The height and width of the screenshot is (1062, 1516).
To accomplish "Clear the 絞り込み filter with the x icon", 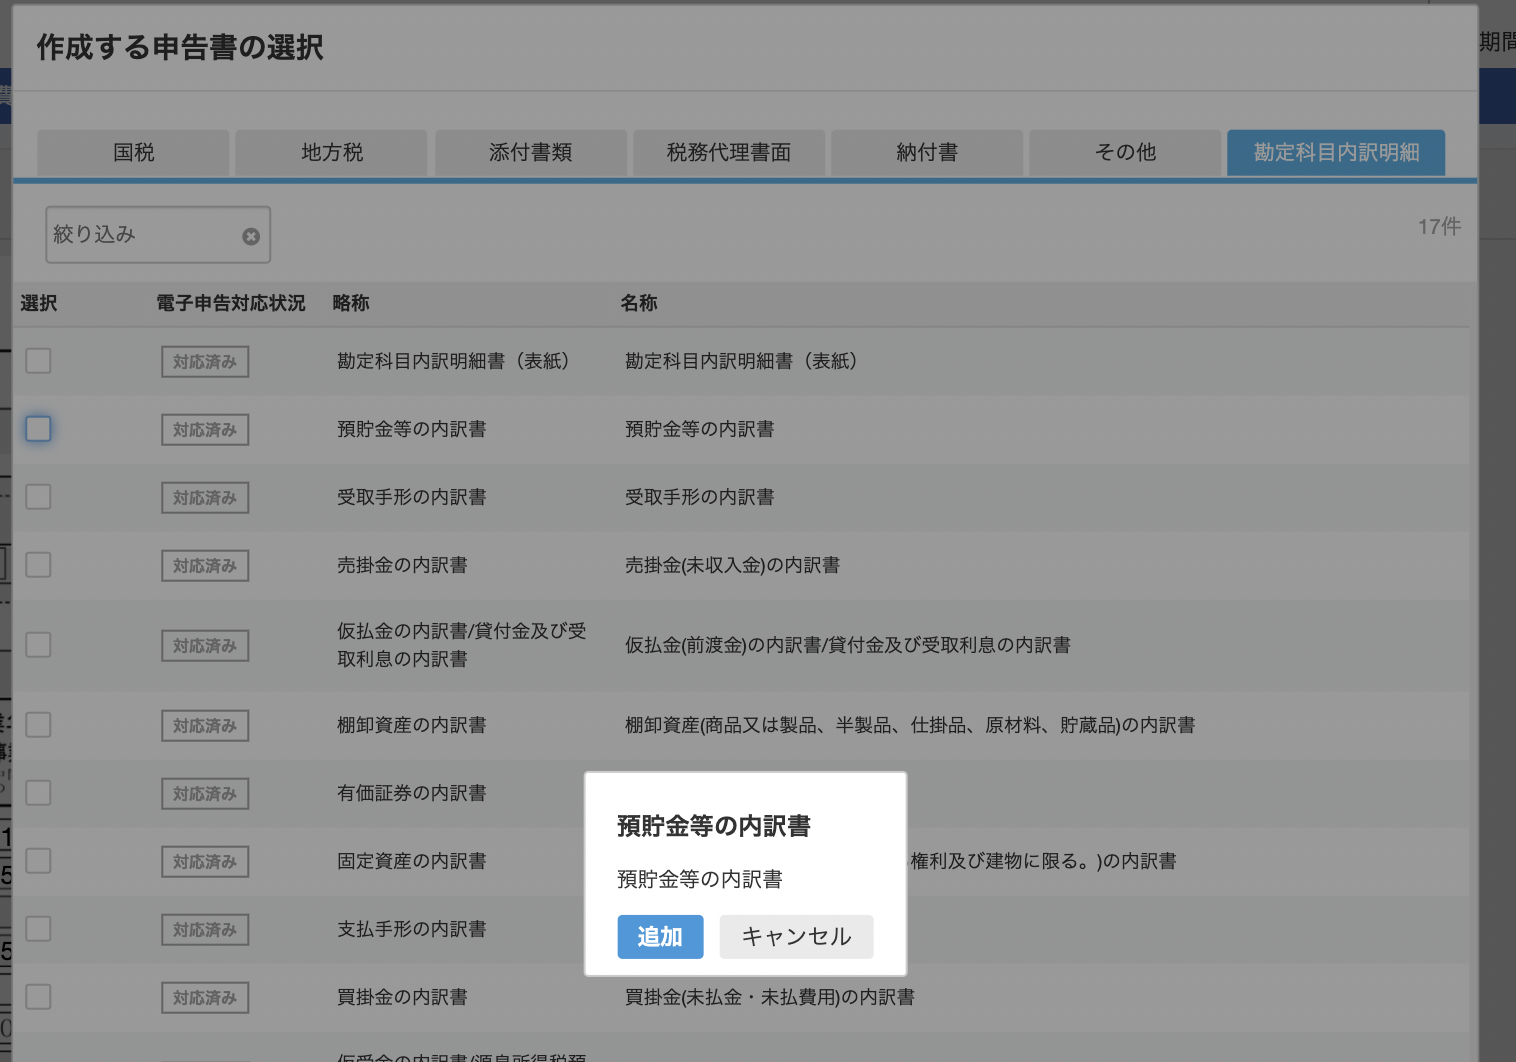I will click(x=251, y=236).
